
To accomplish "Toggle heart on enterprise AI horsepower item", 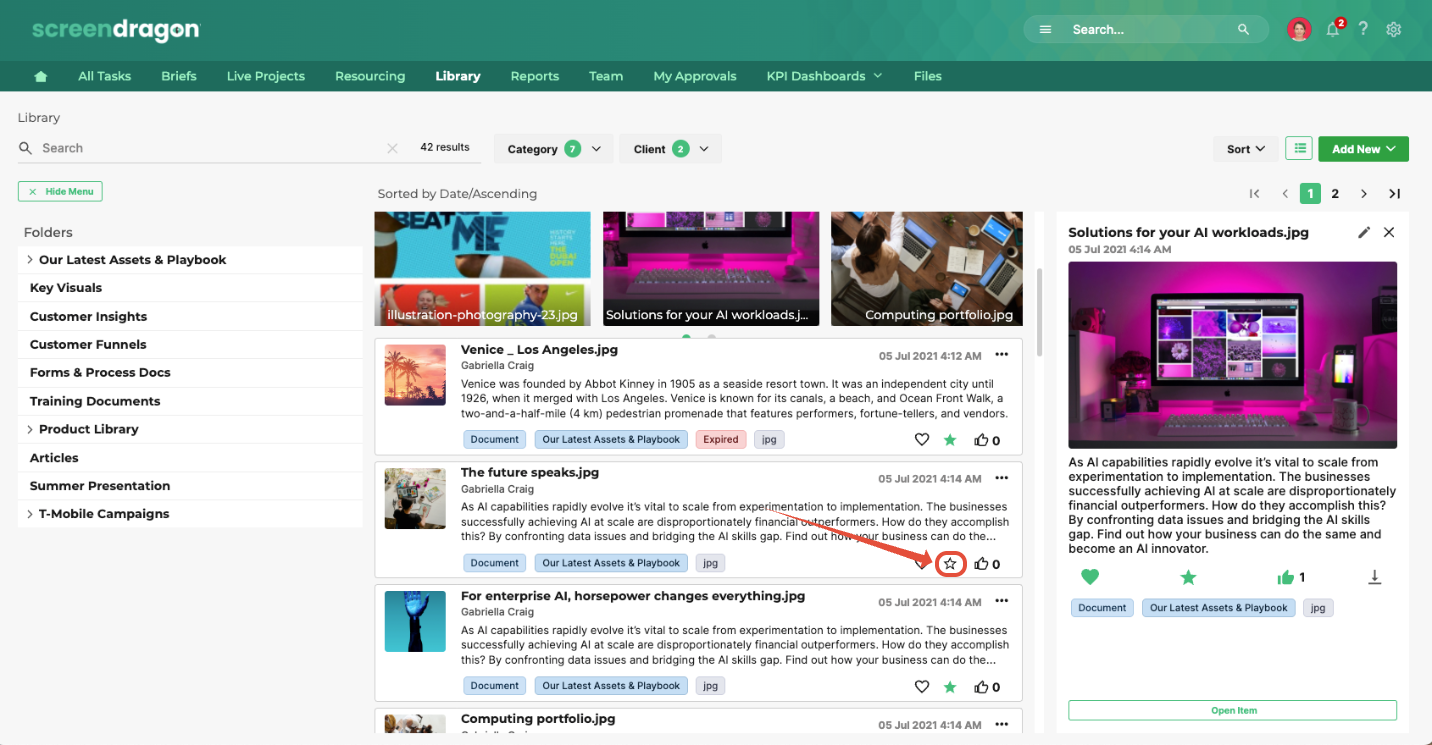I will pos(922,686).
